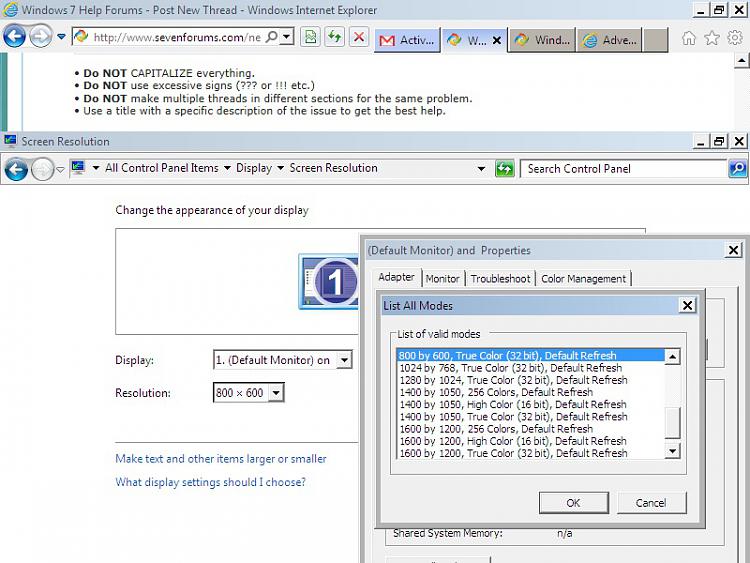Click the Compatibility View page icon
The image size is (750, 563).
[310, 37]
